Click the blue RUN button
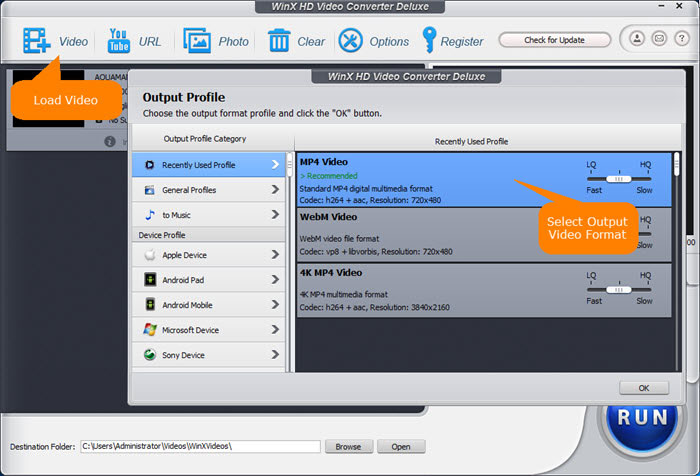The width and height of the screenshot is (700, 476). click(642, 418)
